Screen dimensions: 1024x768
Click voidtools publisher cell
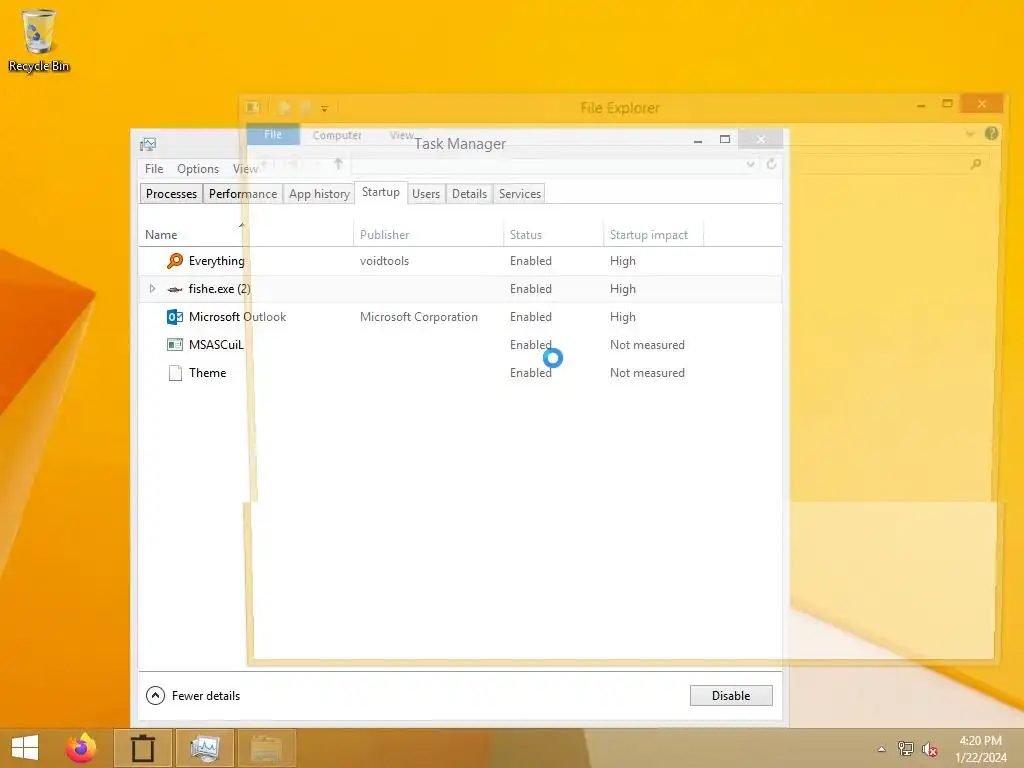[385, 261]
